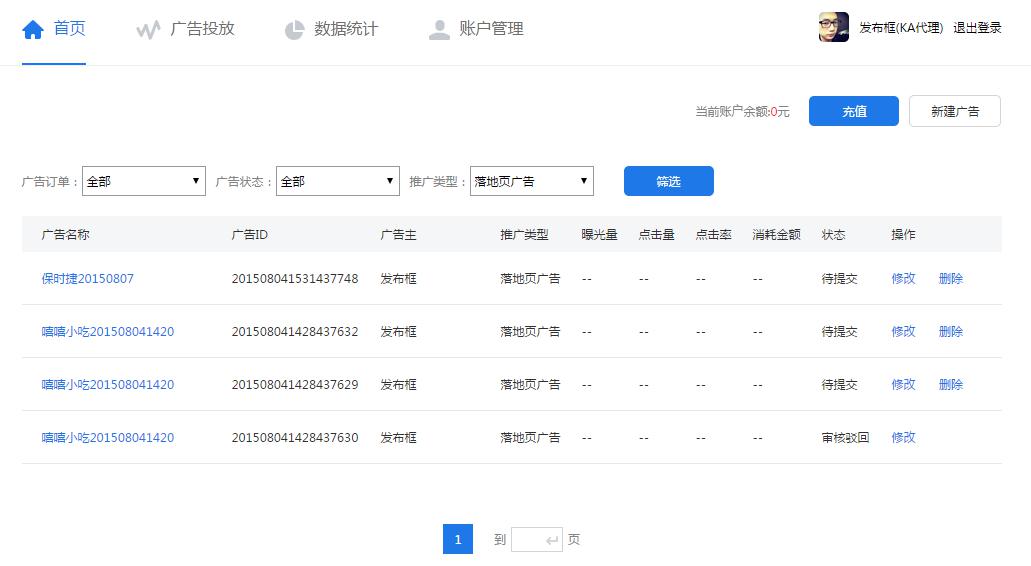Click the 广告投放 waveform icon

[x=148, y=30]
